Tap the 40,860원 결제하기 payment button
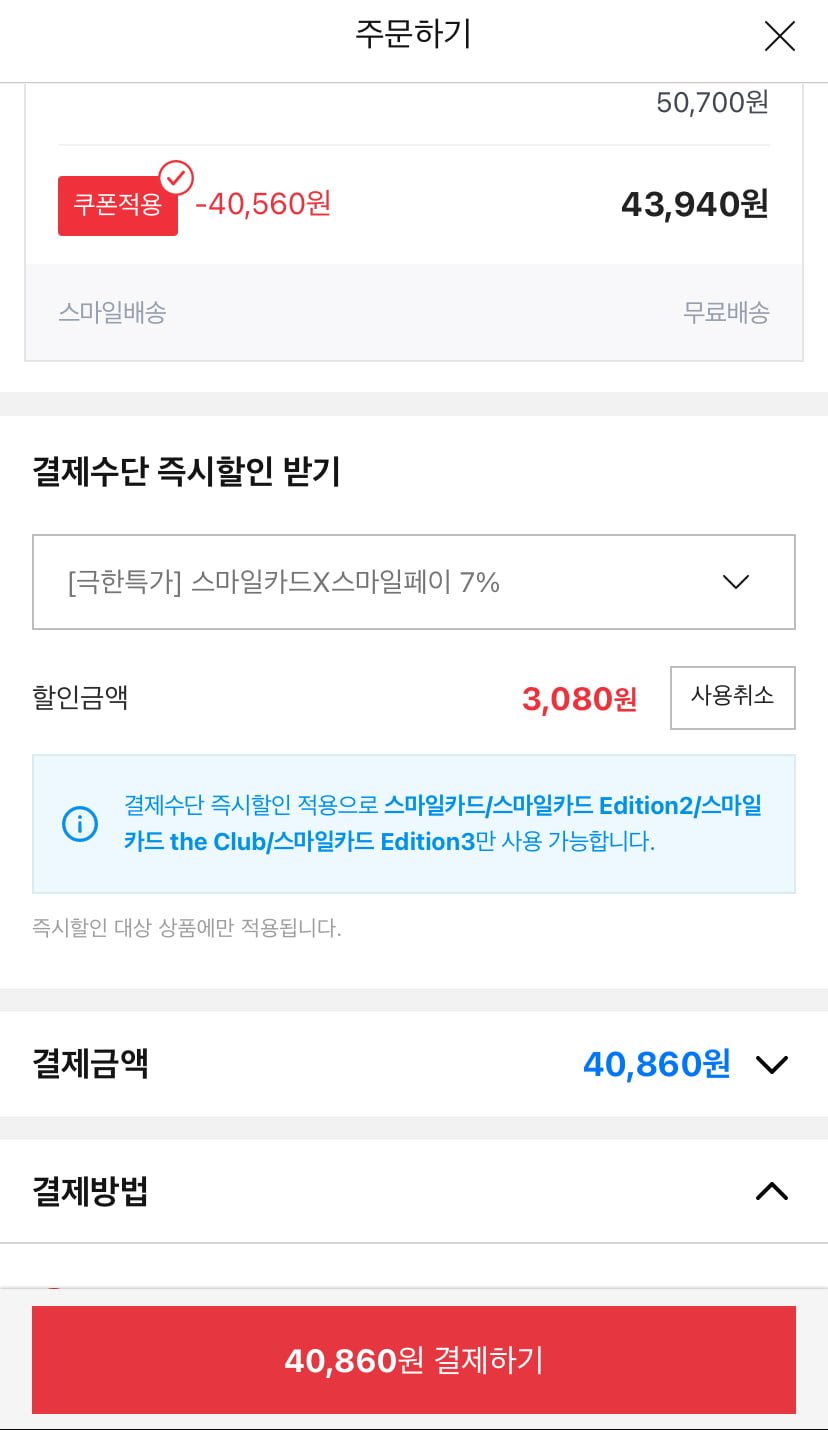 tap(414, 1359)
